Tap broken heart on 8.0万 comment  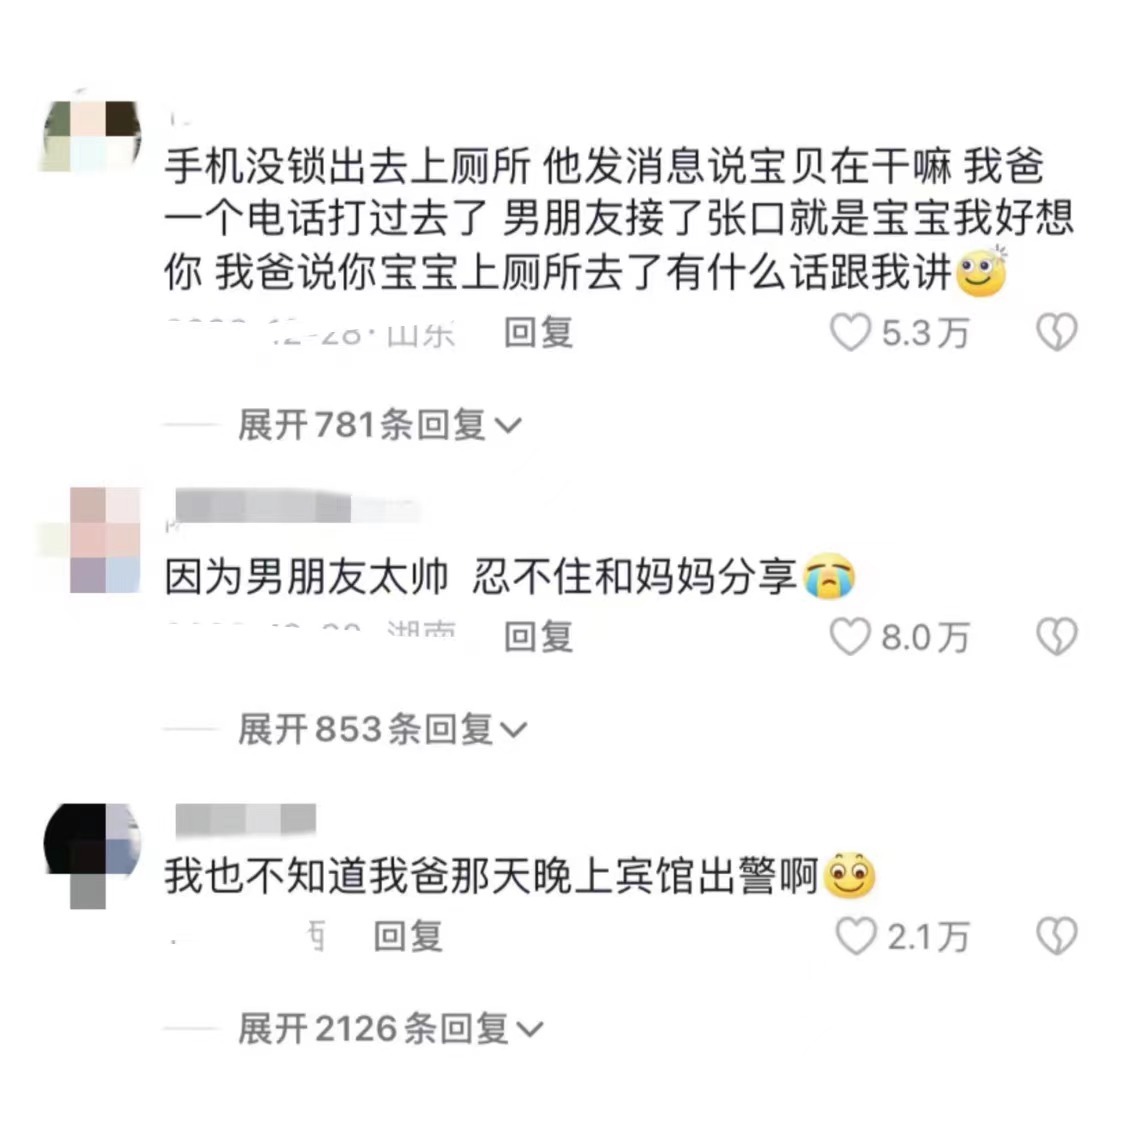tap(1057, 637)
